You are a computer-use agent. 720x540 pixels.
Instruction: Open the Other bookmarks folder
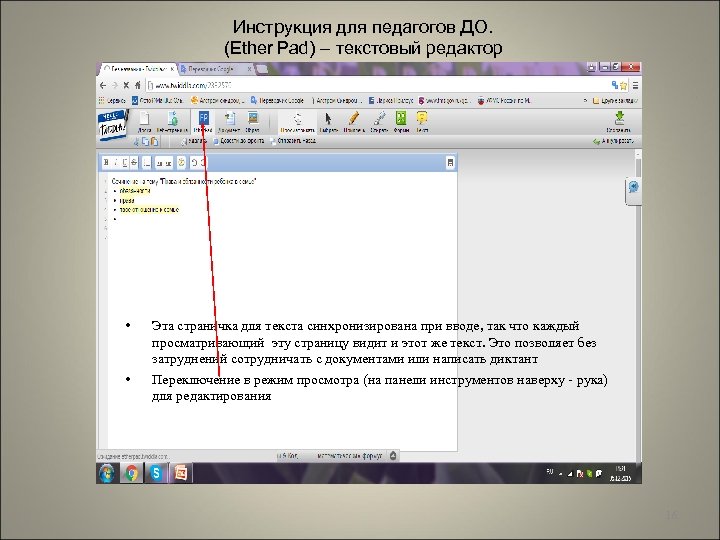[x=615, y=100]
